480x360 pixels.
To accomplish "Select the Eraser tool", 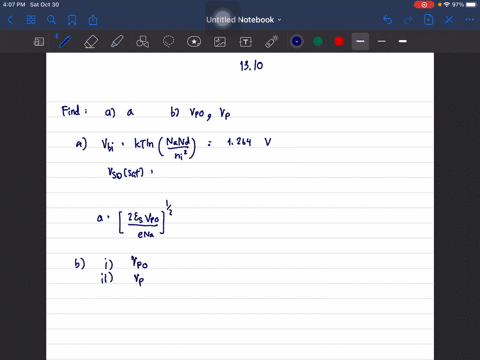I will [x=91, y=42].
